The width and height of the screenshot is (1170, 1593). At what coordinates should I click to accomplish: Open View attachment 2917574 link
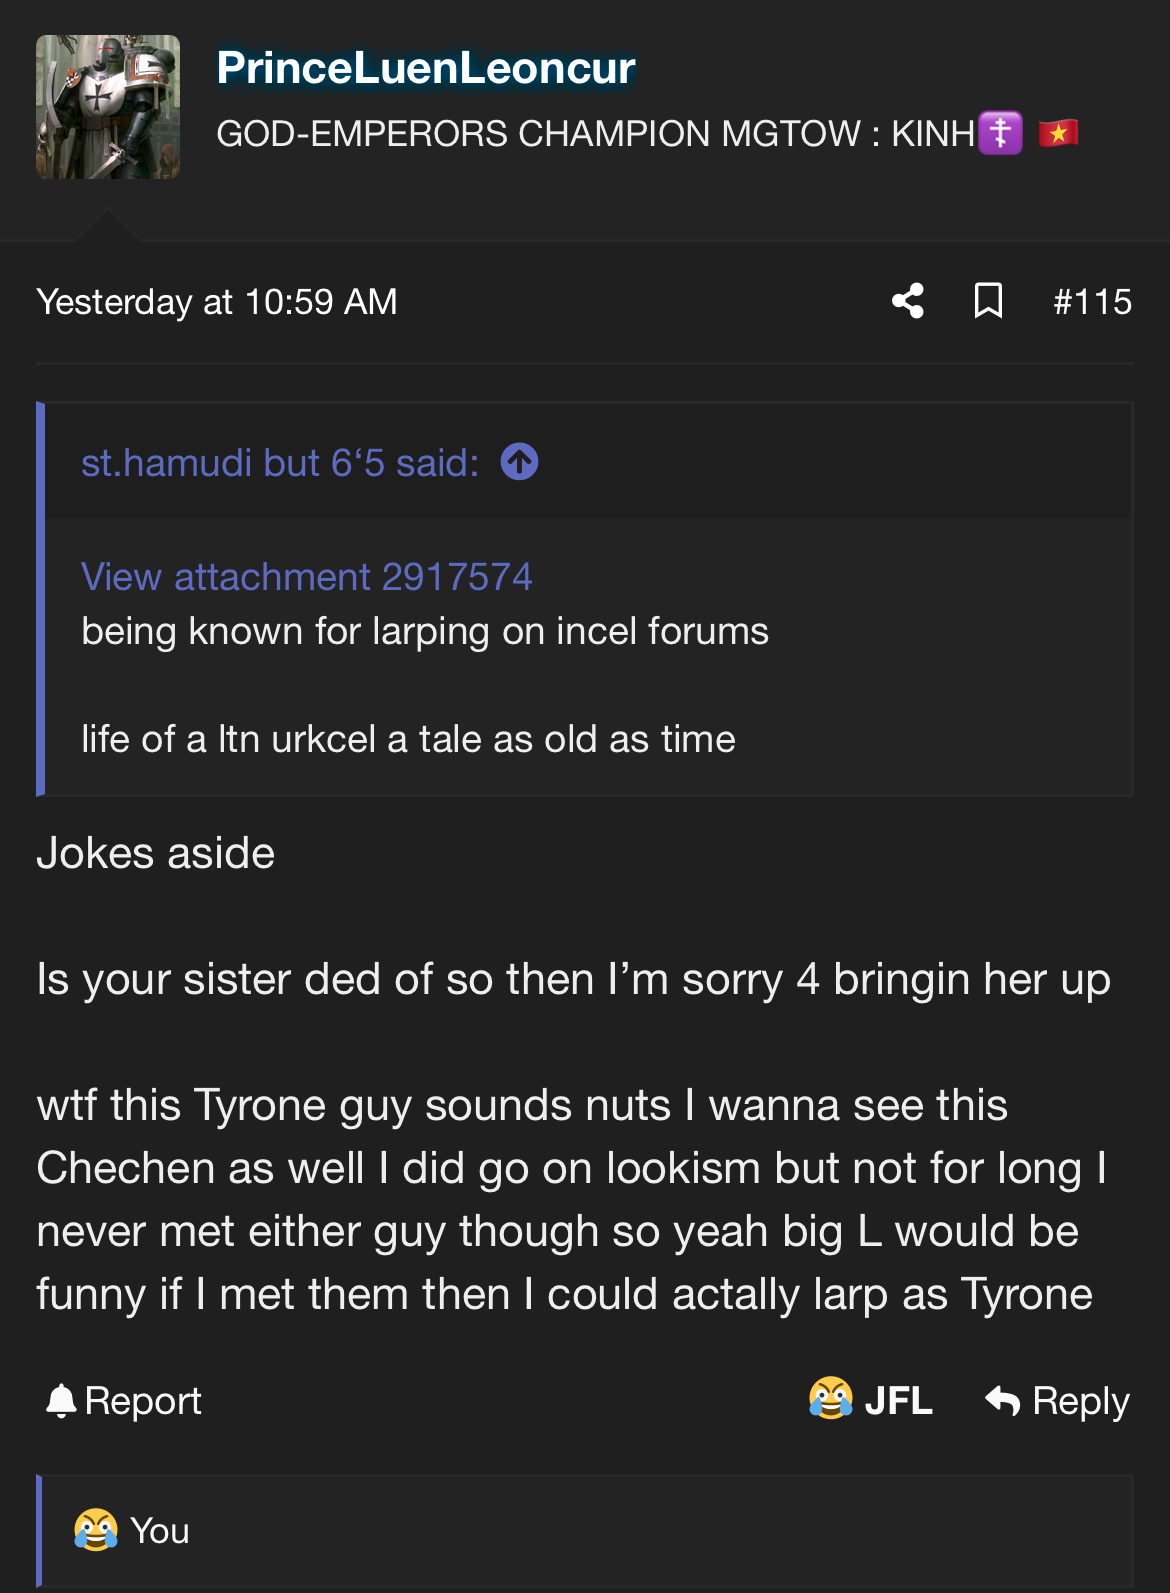tap(306, 577)
